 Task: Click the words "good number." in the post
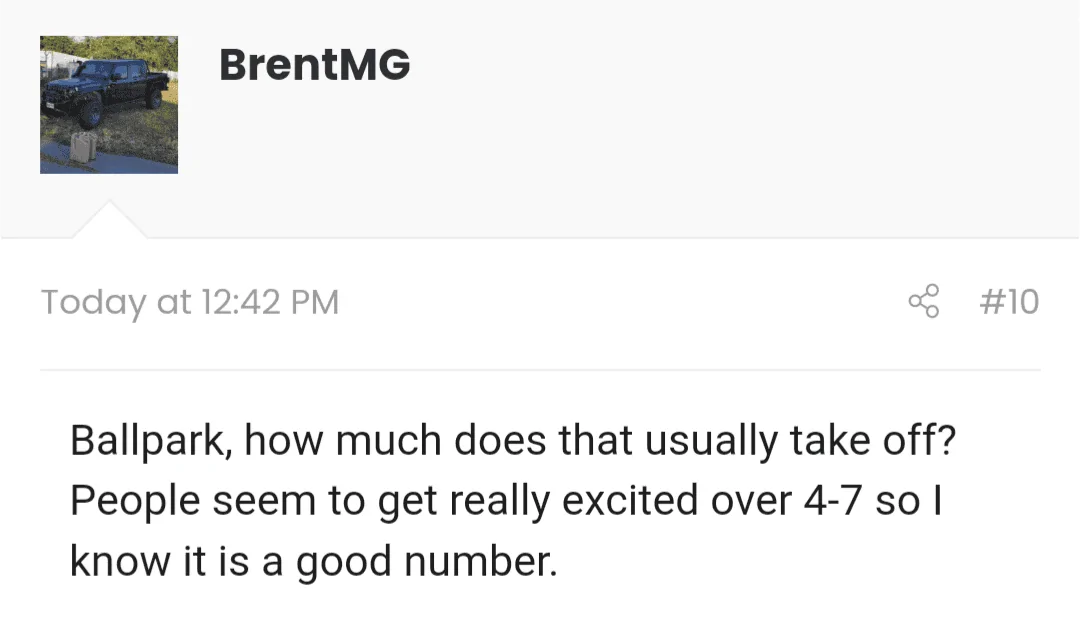[426, 562]
